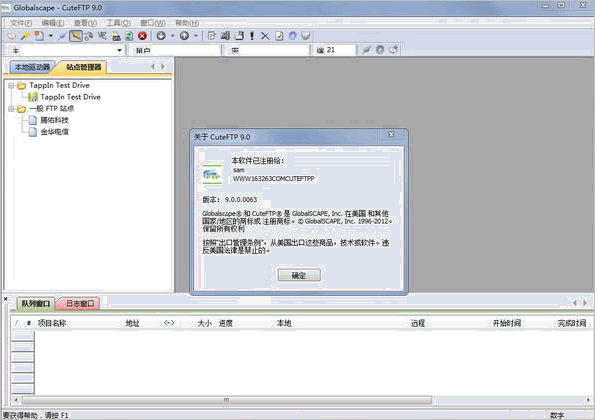Viewport: 595px width, 420px height.
Task: Click the 开始时间 column header
Action: pos(507,323)
